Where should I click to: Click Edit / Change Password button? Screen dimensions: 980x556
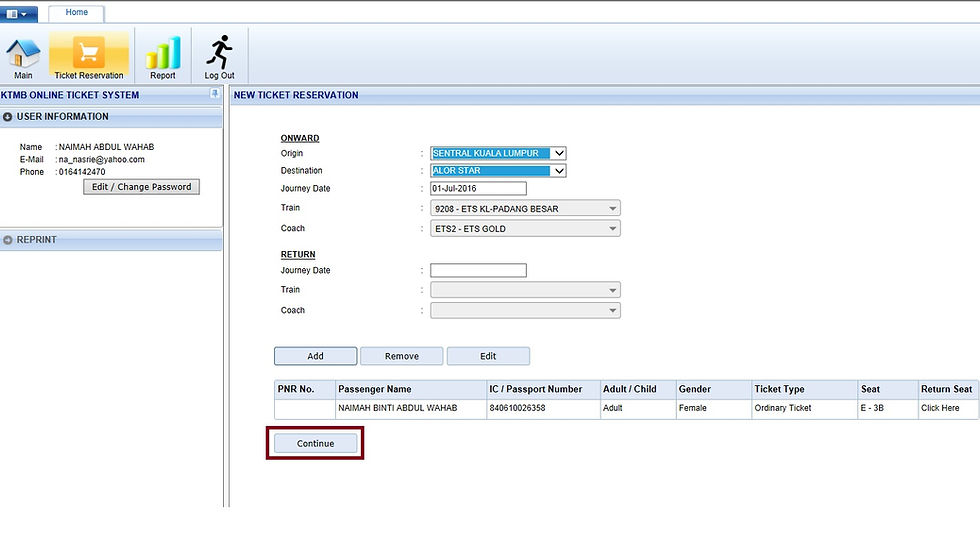coord(141,187)
